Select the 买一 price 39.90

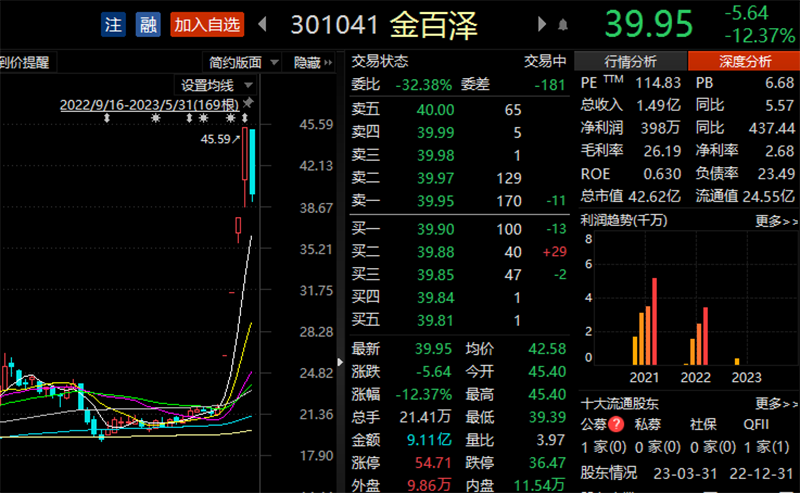[x=435, y=229]
